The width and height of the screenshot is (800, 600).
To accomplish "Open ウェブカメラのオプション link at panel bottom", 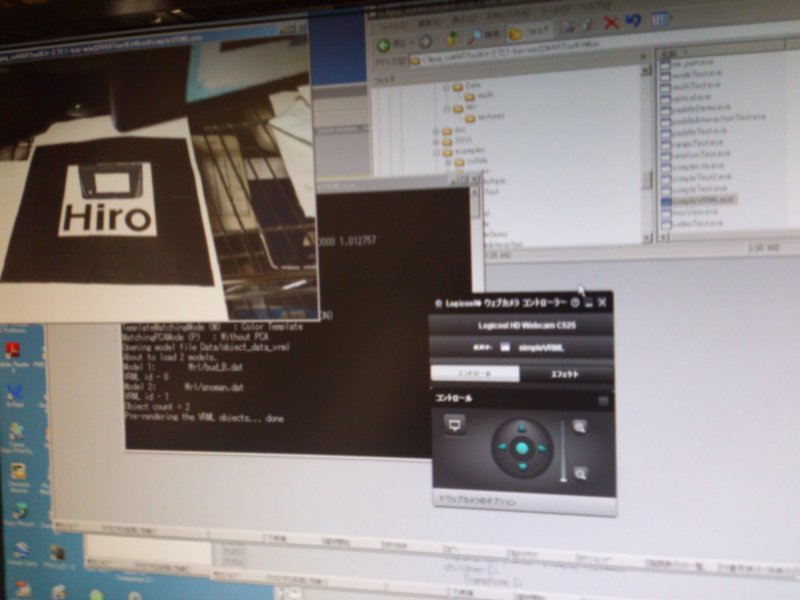I will pos(477,501).
